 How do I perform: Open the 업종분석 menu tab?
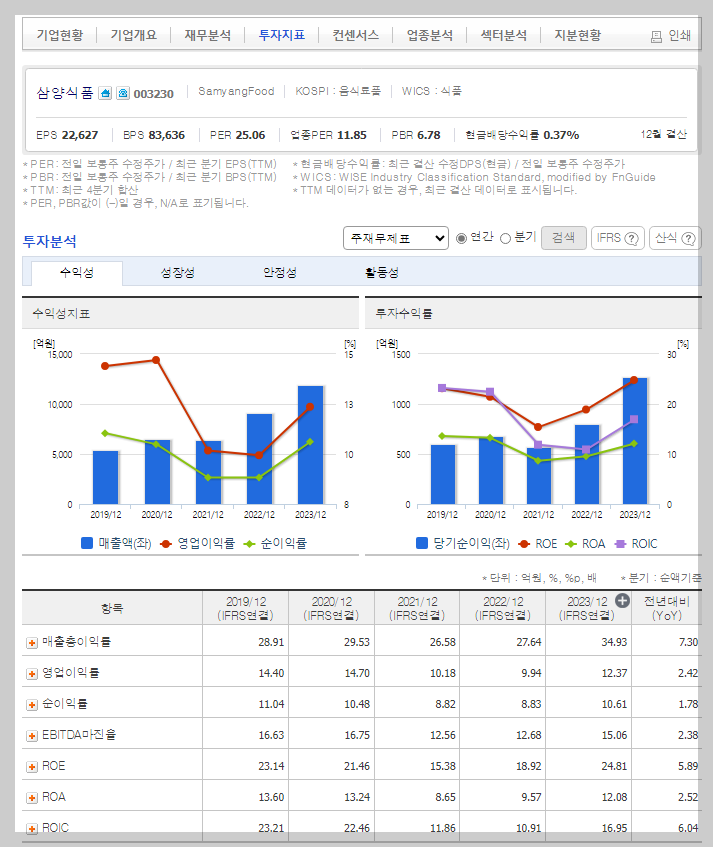coord(429,35)
